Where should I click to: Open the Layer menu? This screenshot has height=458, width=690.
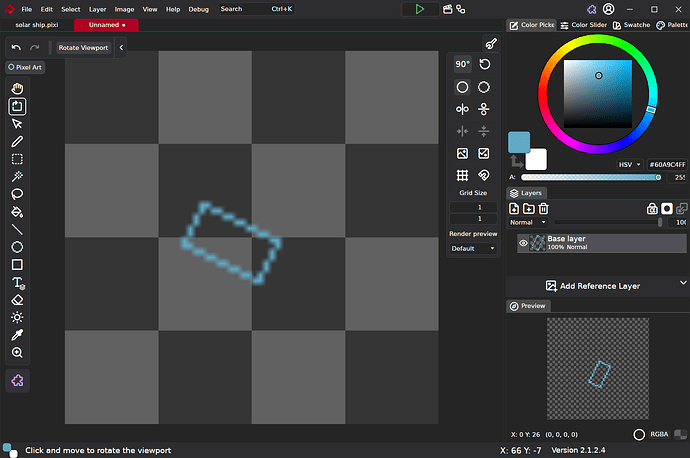click(x=97, y=9)
